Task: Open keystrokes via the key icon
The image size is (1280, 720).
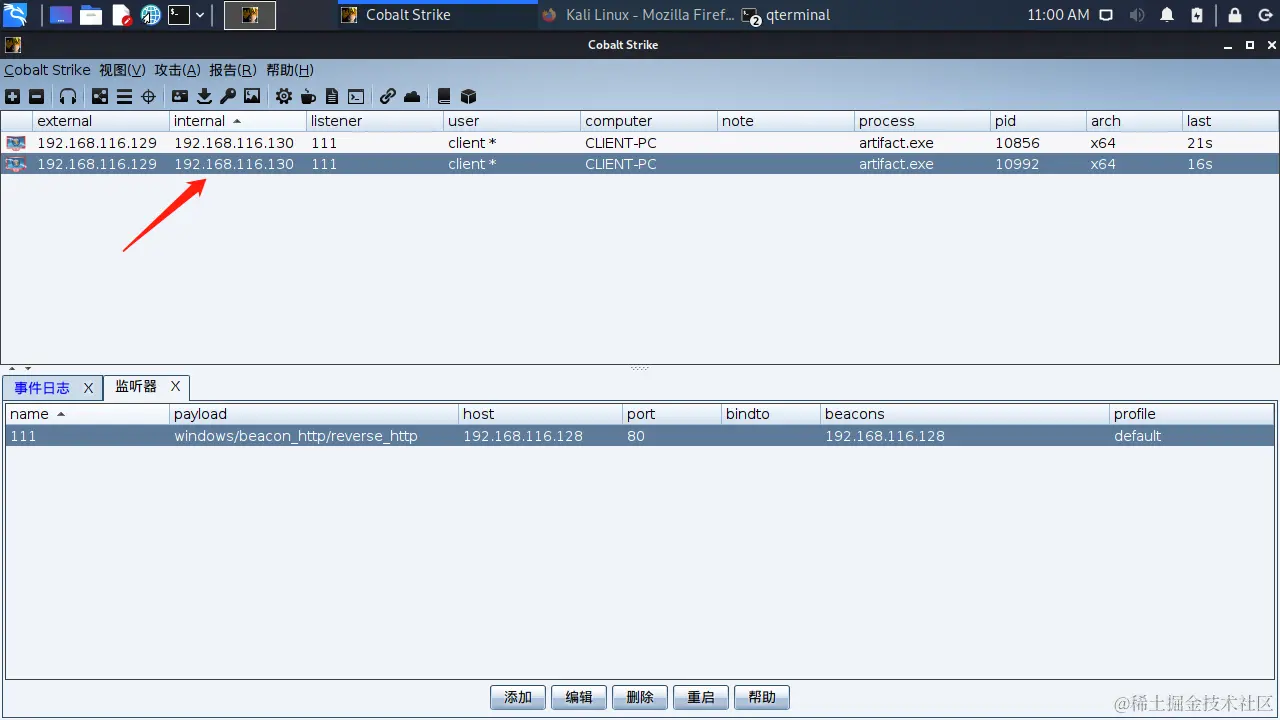Action: click(228, 97)
